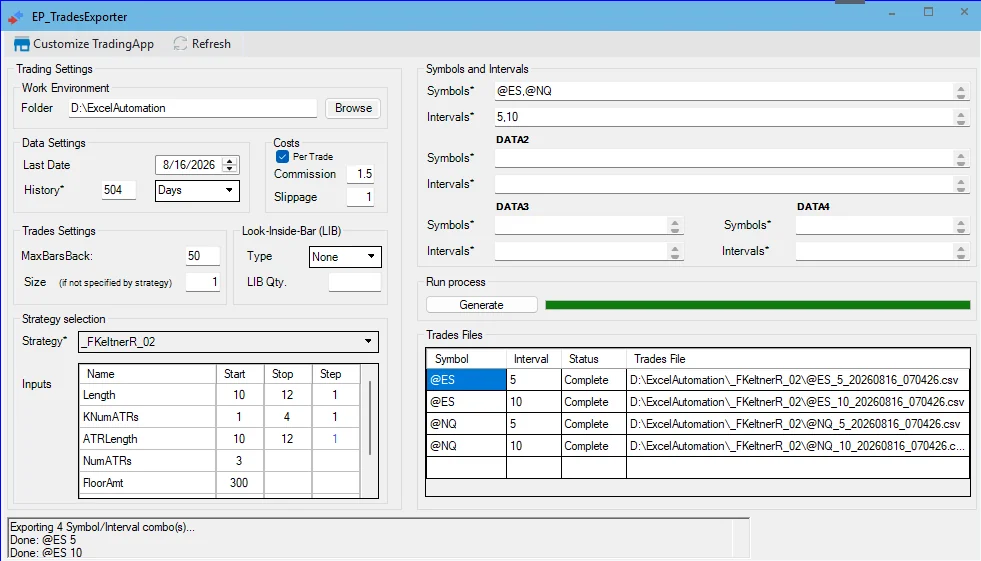The height and width of the screenshot is (561, 981).
Task: Click the Refresh toolbar label
Action: [211, 44]
